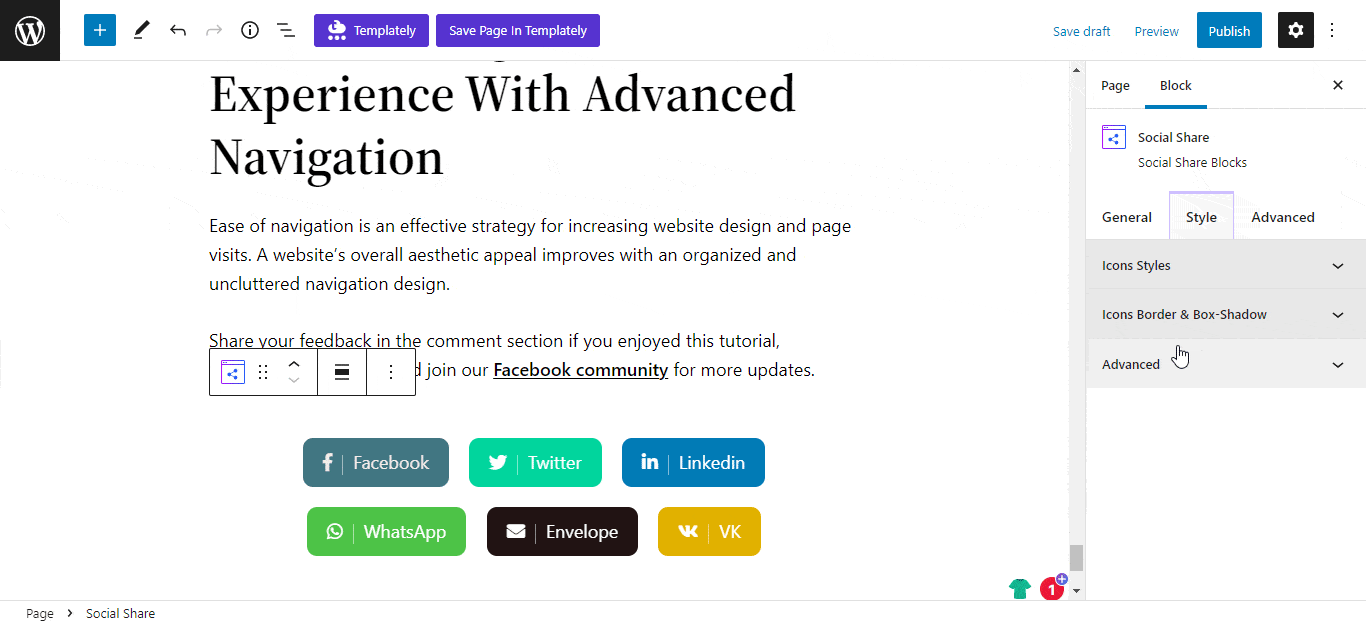The image size is (1366, 625).
Task: Click the Twitter share button
Action: coord(535,463)
